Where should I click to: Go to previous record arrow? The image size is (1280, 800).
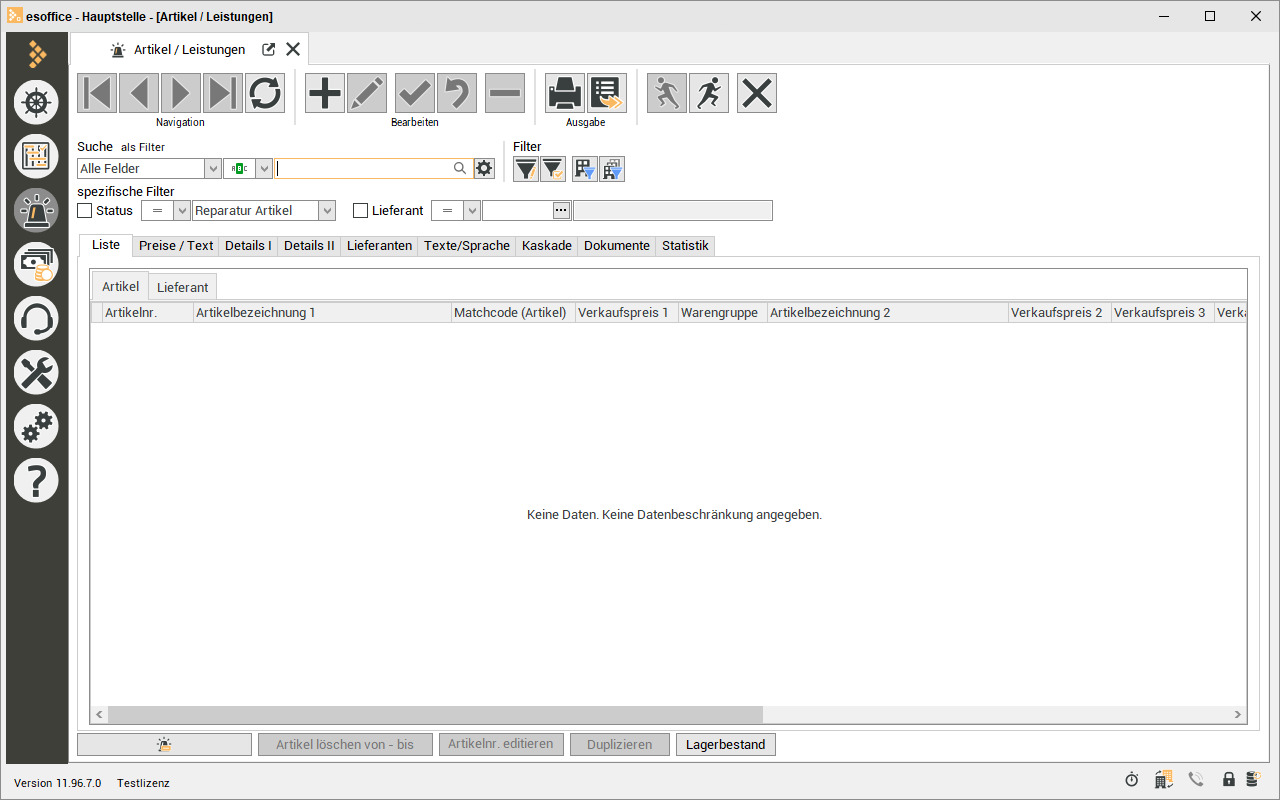(x=139, y=93)
